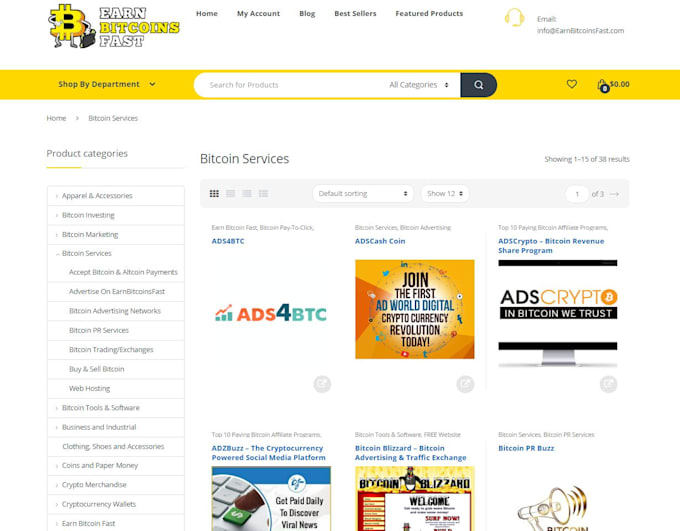Open the All Categories search filter
This screenshot has height=531, width=680.
tap(418, 85)
